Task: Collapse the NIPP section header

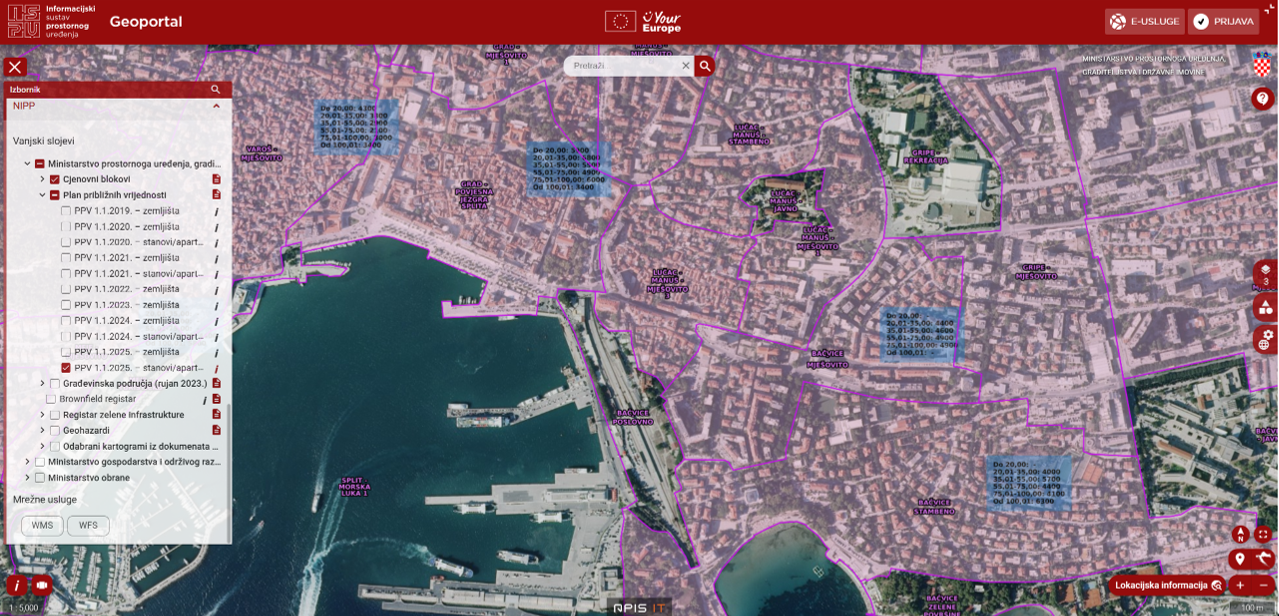Action: click(216, 106)
